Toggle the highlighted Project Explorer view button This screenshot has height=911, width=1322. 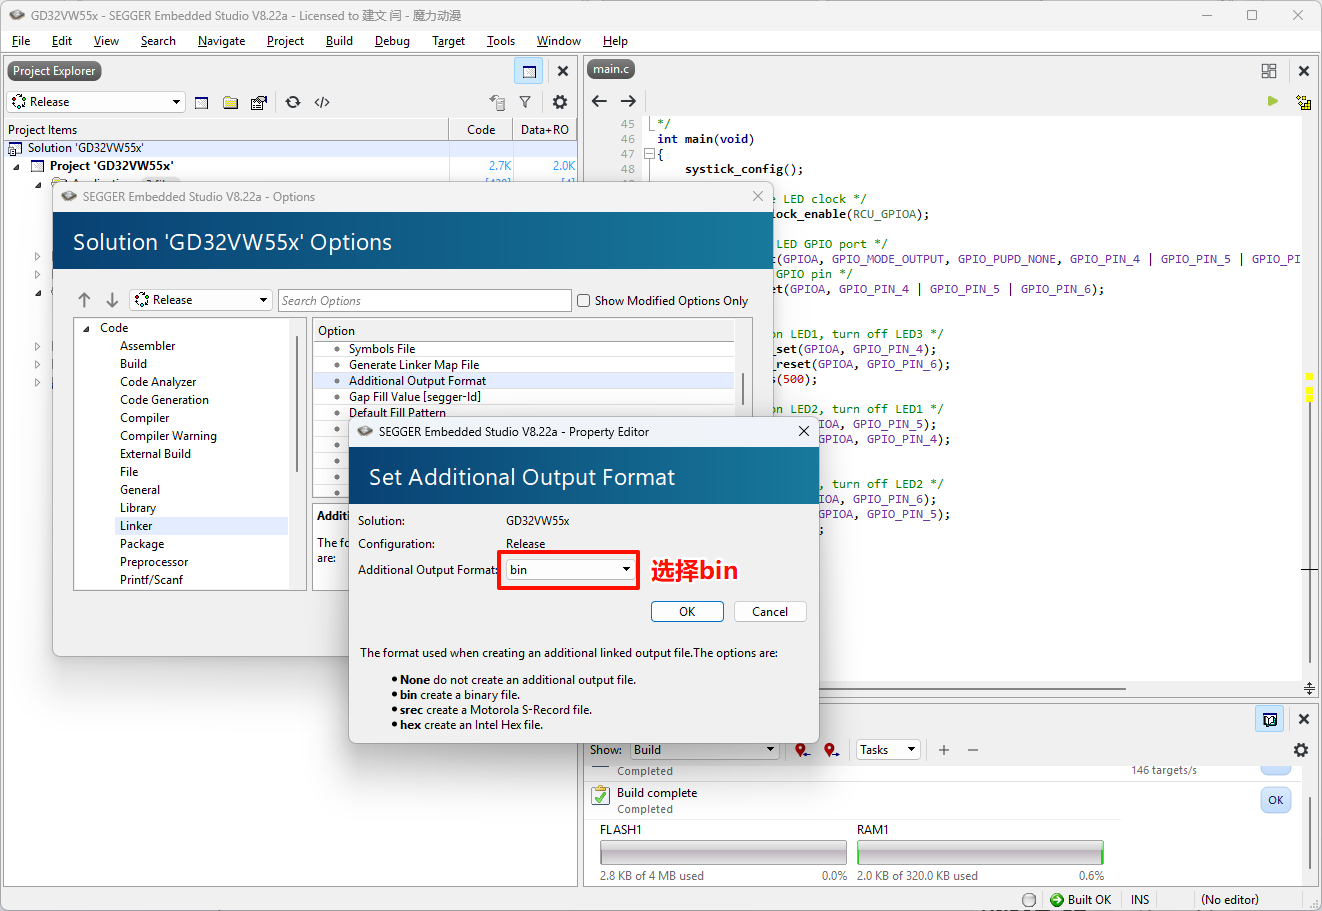tap(529, 71)
